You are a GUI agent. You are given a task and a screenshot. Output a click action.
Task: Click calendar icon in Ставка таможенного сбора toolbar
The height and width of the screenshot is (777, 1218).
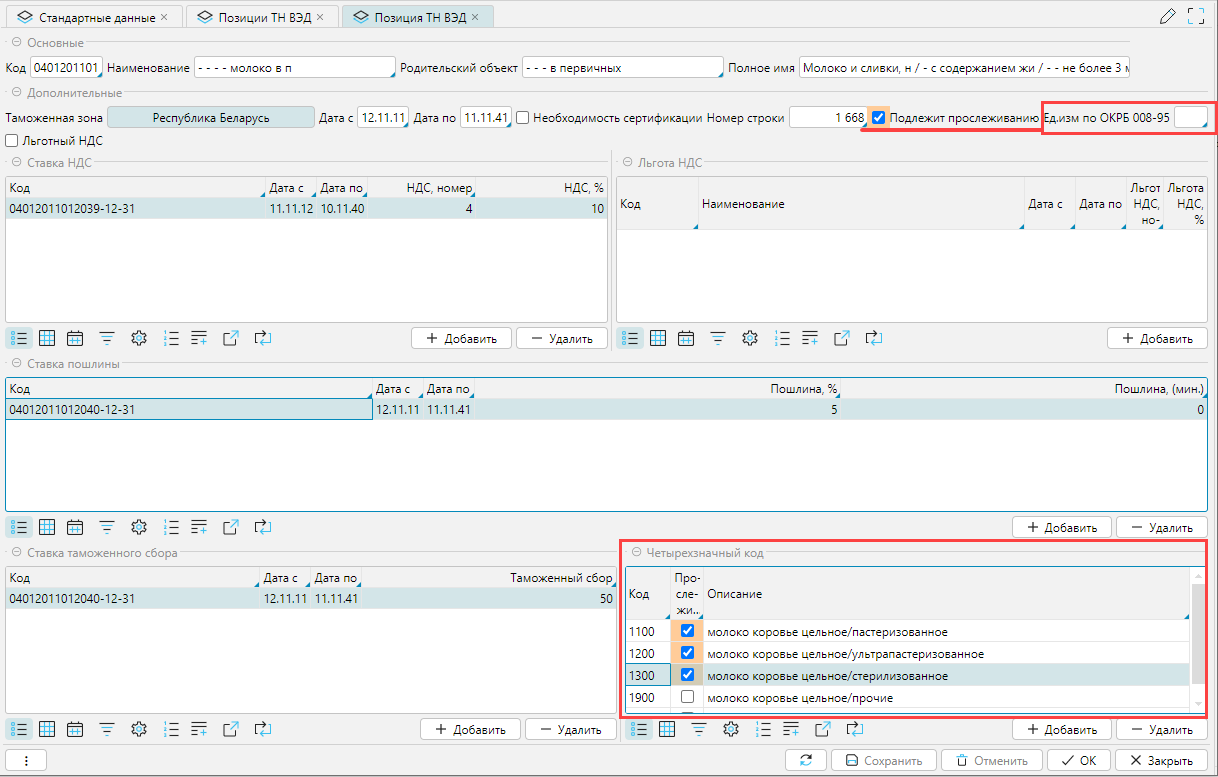click(x=75, y=729)
